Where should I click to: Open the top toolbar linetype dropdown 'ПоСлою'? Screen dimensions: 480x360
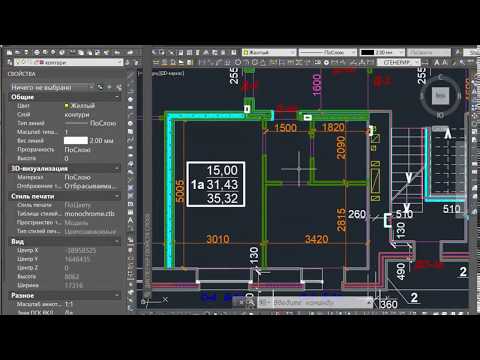(327, 52)
